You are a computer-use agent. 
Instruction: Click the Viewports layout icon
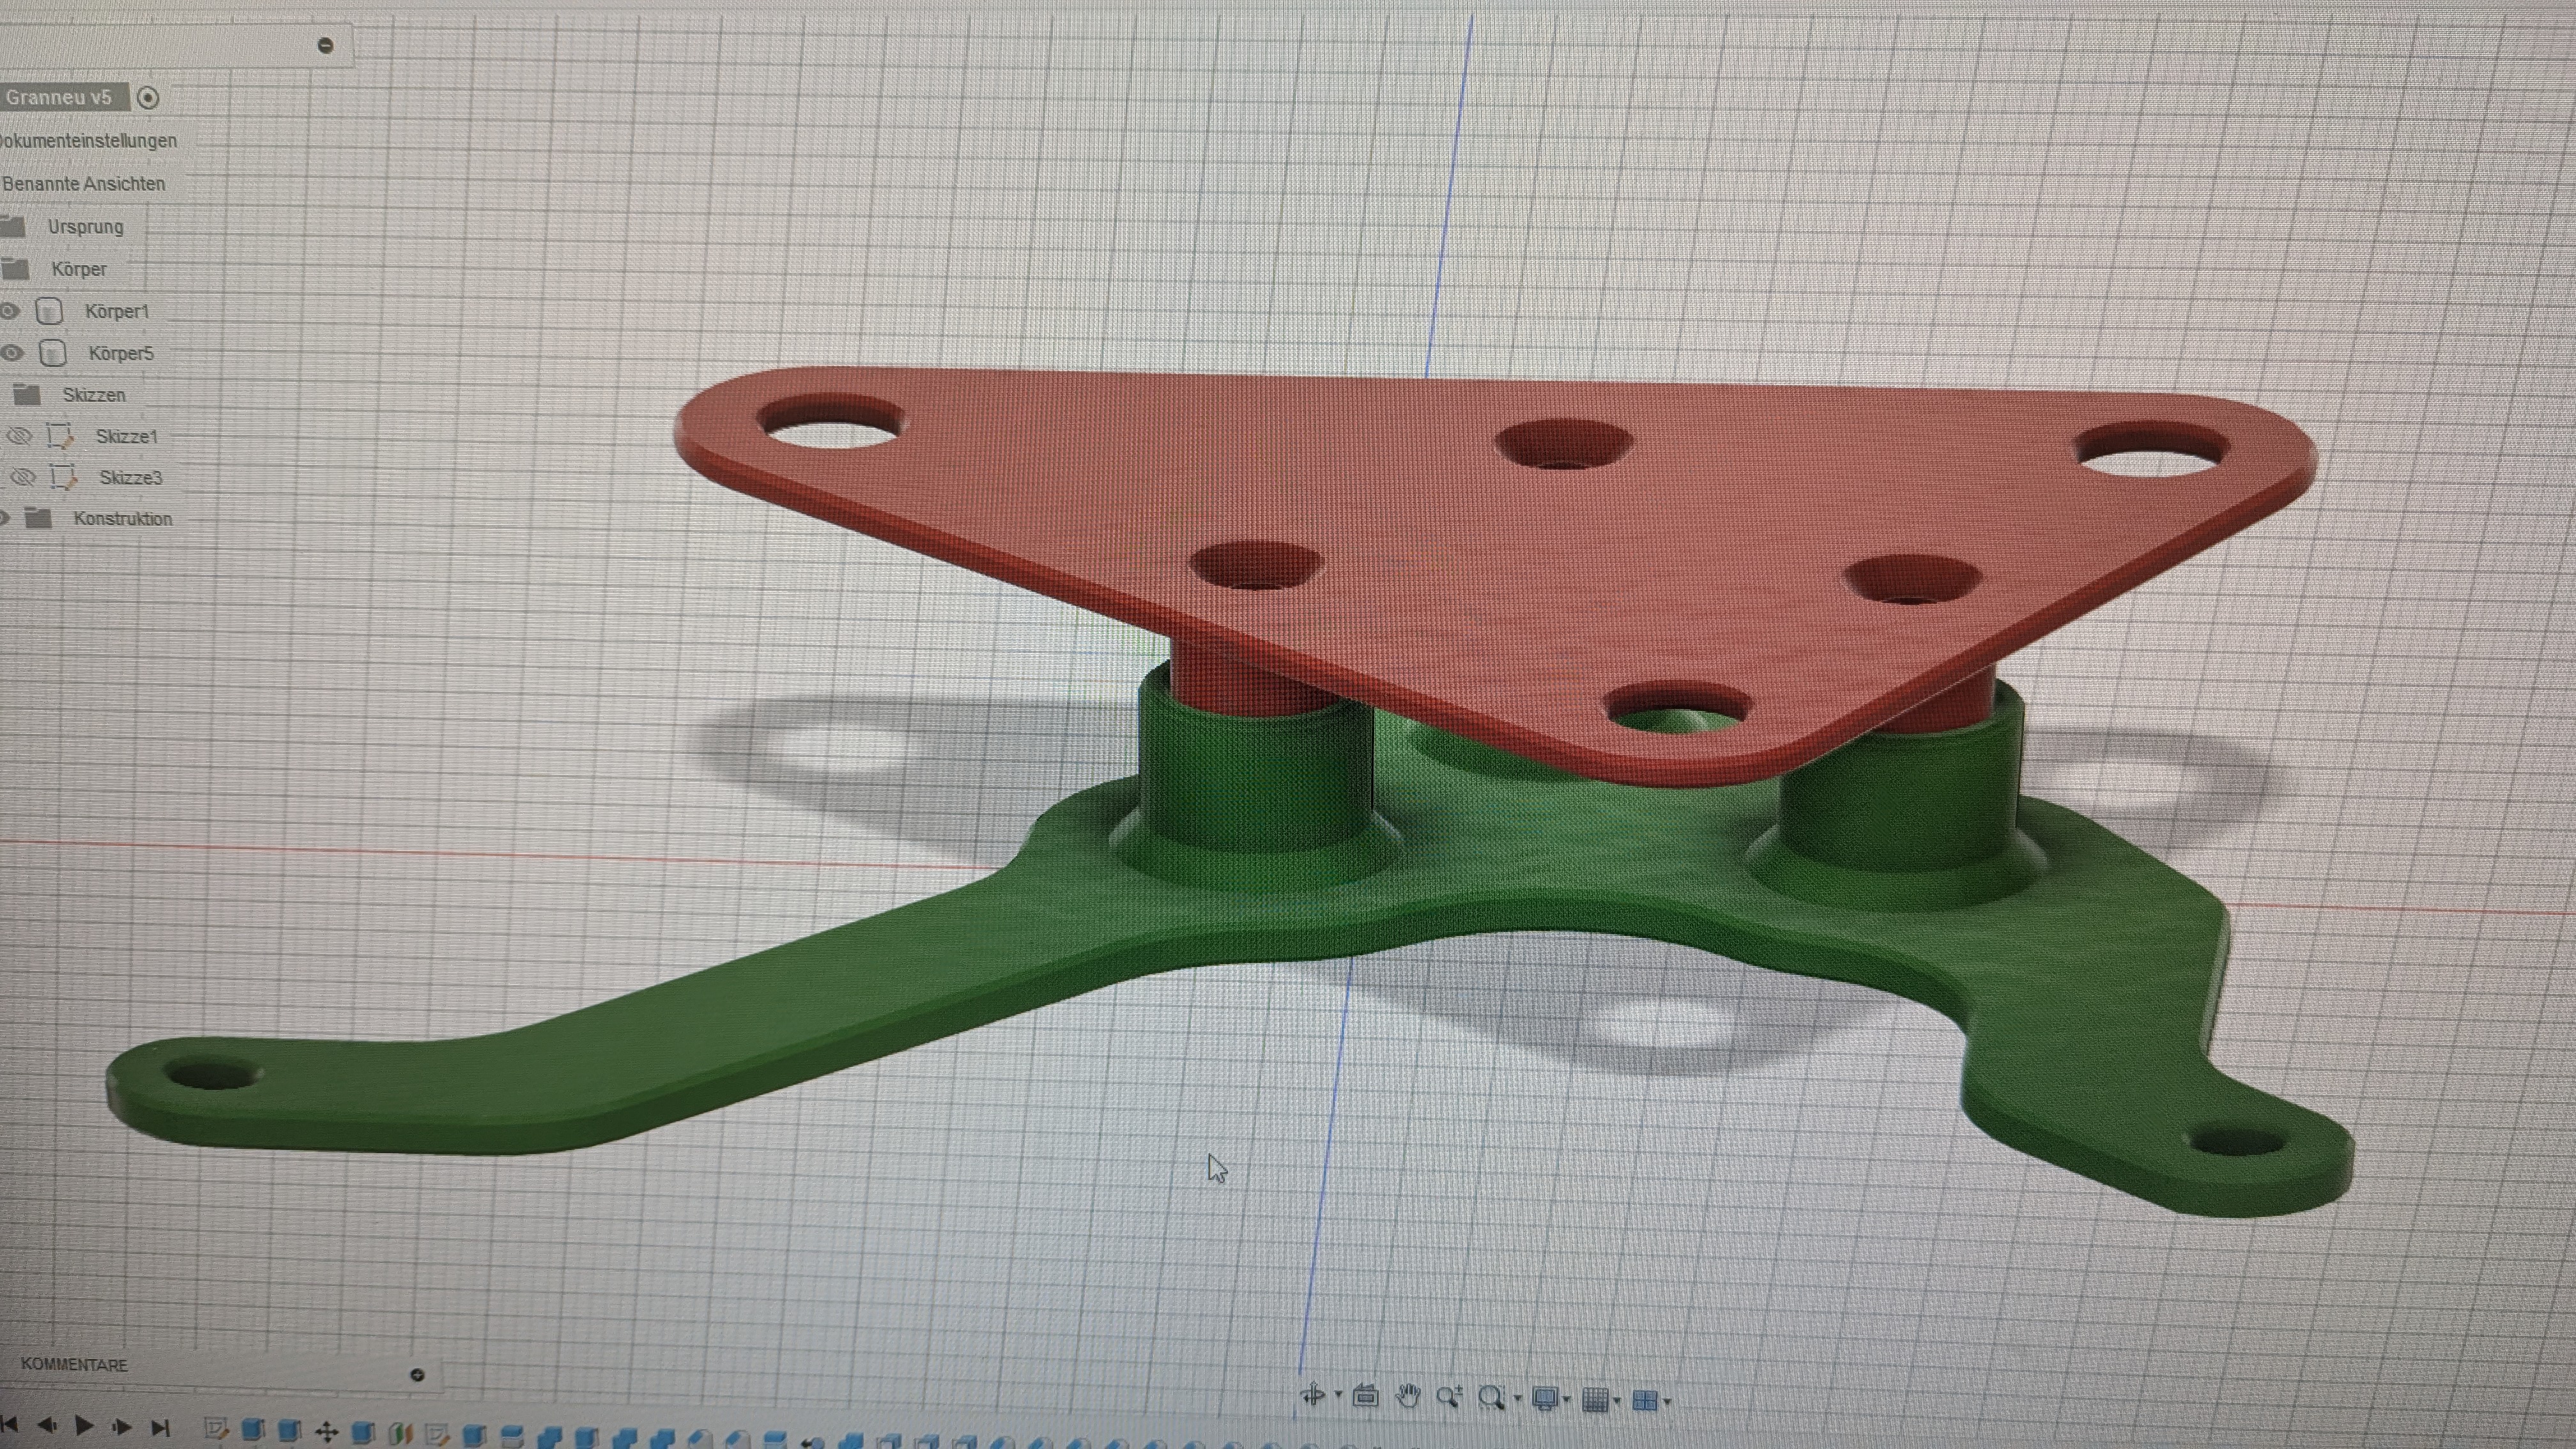[x=1645, y=1401]
